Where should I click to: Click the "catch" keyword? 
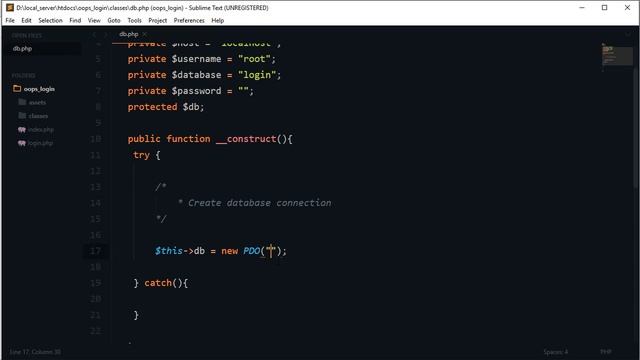[158, 283]
